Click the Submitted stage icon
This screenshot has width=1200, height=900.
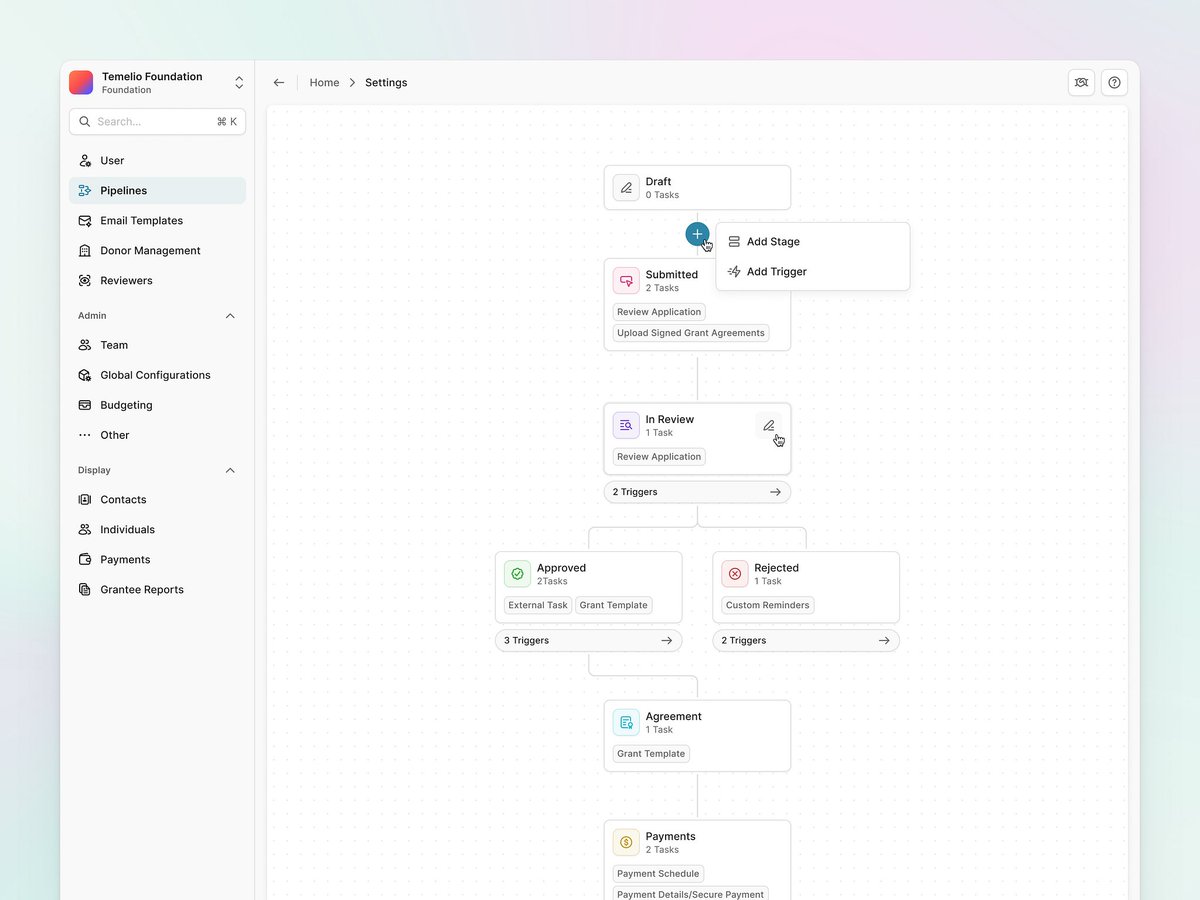tap(626, 281)
